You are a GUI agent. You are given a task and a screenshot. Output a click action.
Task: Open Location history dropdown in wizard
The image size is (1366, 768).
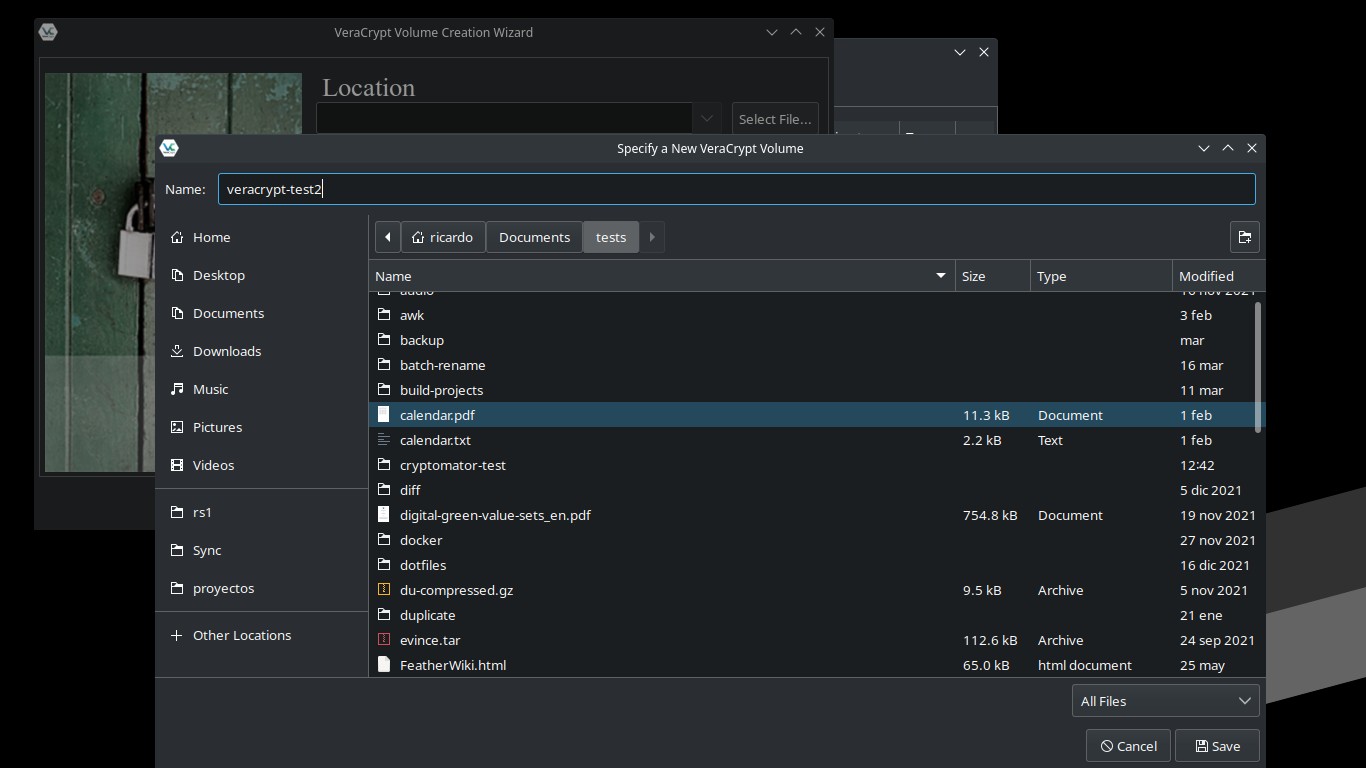coord(707,118)
